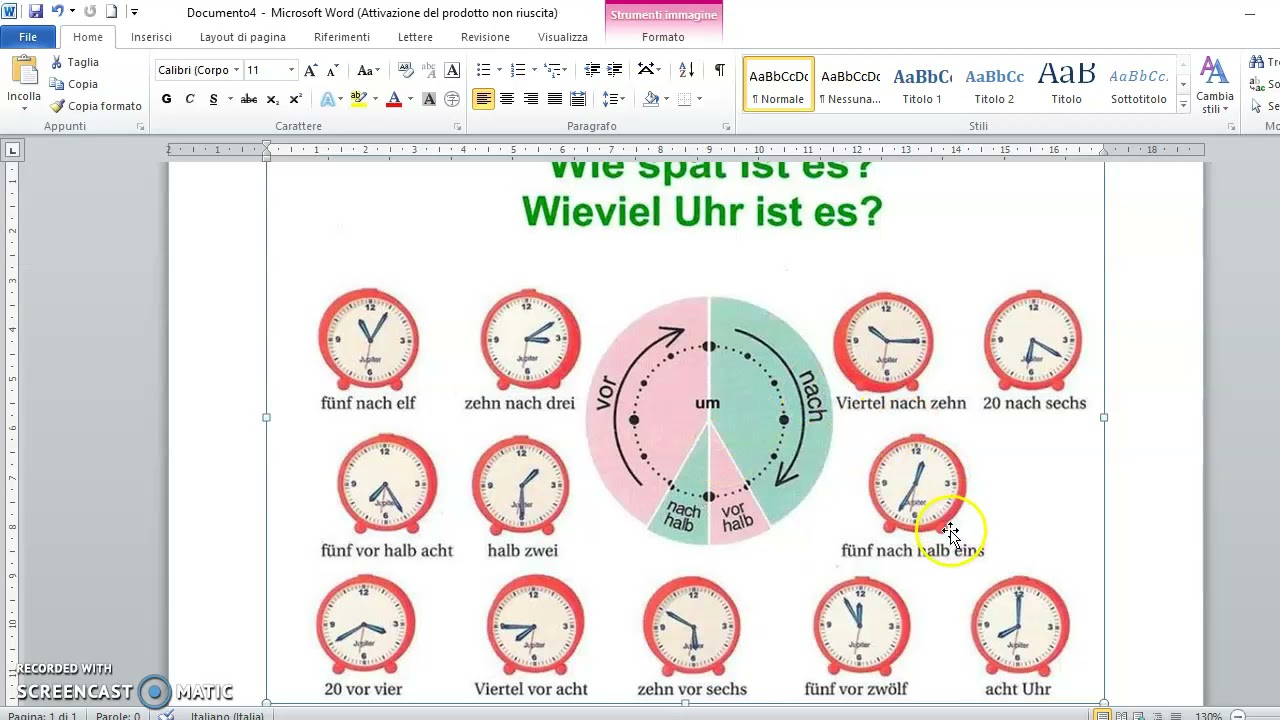Open the Formato tab under Strumenti immagine
1280x720 pixels.
click(x=663, y=37)
